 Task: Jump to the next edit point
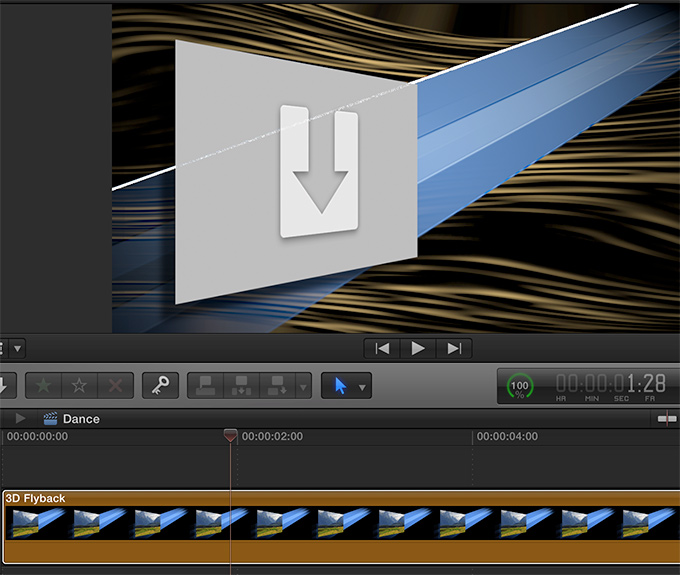[x=454, y=348]
